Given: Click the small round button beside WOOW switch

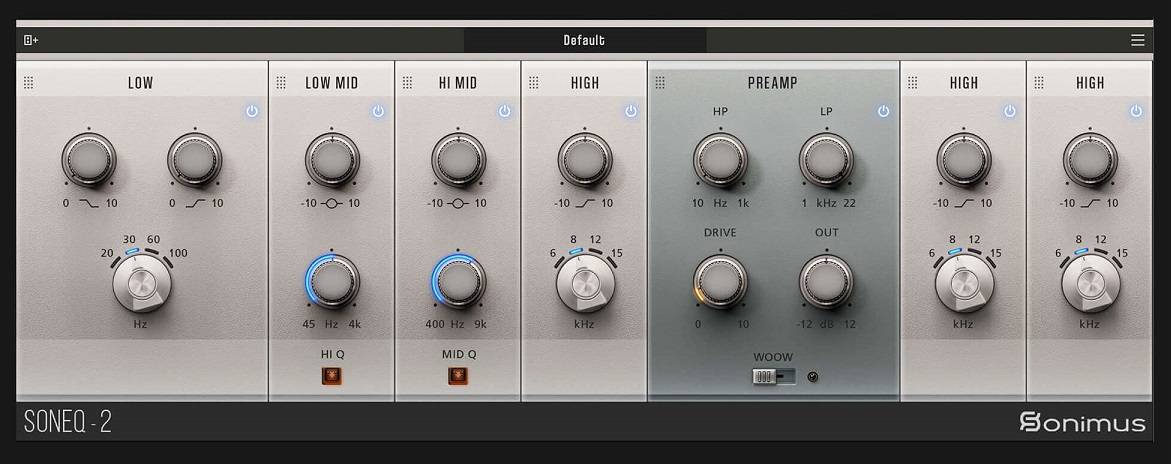Looking at the screenshot, I should point(812,377).
